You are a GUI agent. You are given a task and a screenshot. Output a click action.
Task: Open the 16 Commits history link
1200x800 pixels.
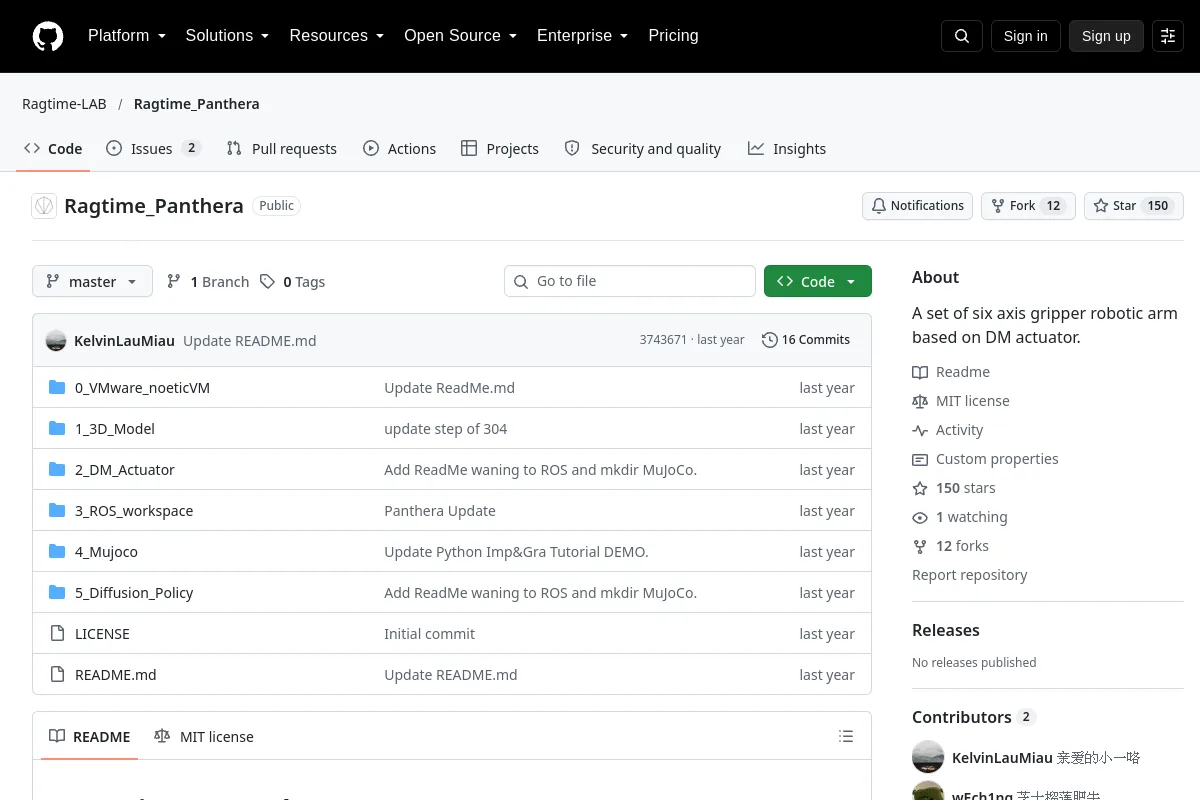(x=806, y=340)
